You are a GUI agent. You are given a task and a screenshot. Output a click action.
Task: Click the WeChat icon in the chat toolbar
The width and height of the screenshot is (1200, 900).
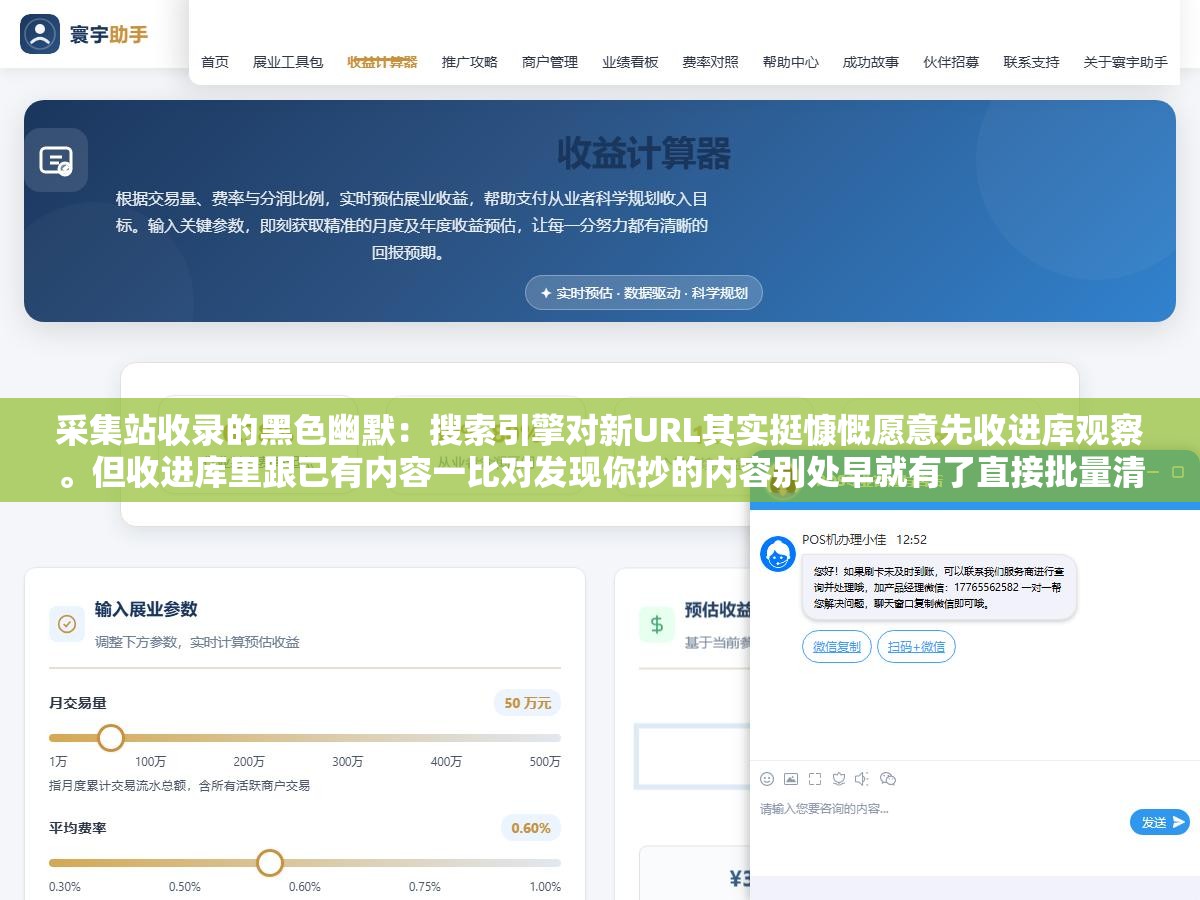pos(888,779)
